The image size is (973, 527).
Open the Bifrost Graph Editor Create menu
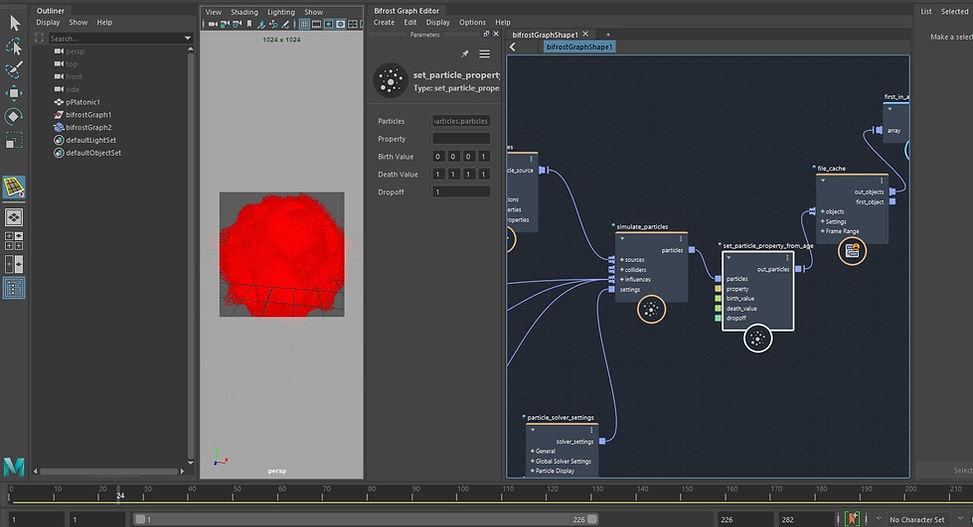[383, 22]
